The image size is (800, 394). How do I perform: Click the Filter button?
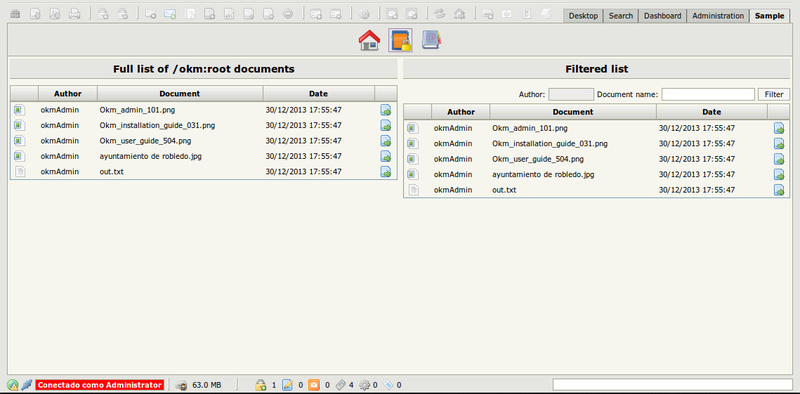click(x=774, y=94)
